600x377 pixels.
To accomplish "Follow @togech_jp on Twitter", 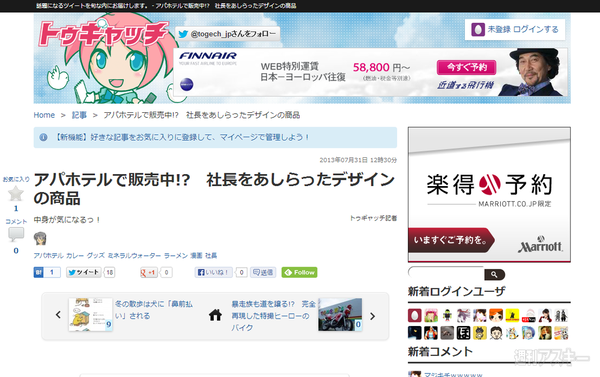I will [227, 34].
